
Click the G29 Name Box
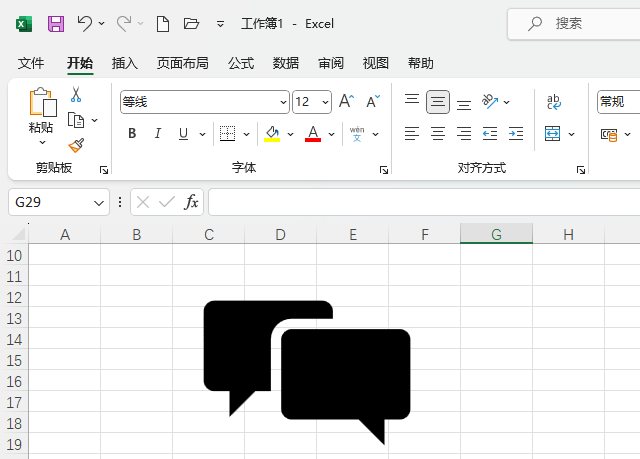click(x=59, y=202)
